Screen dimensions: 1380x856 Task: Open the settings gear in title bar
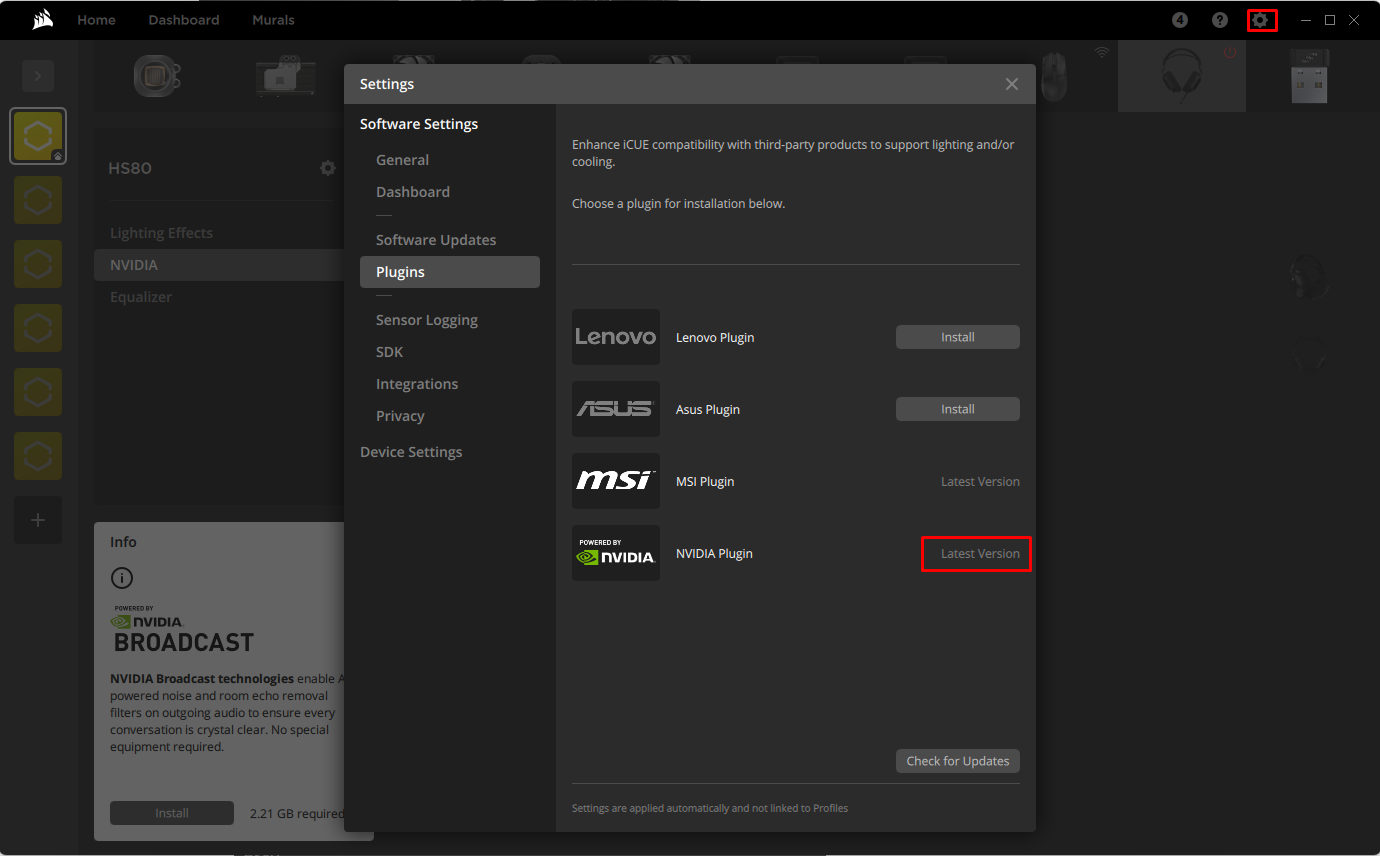(x=1260, y=20)
